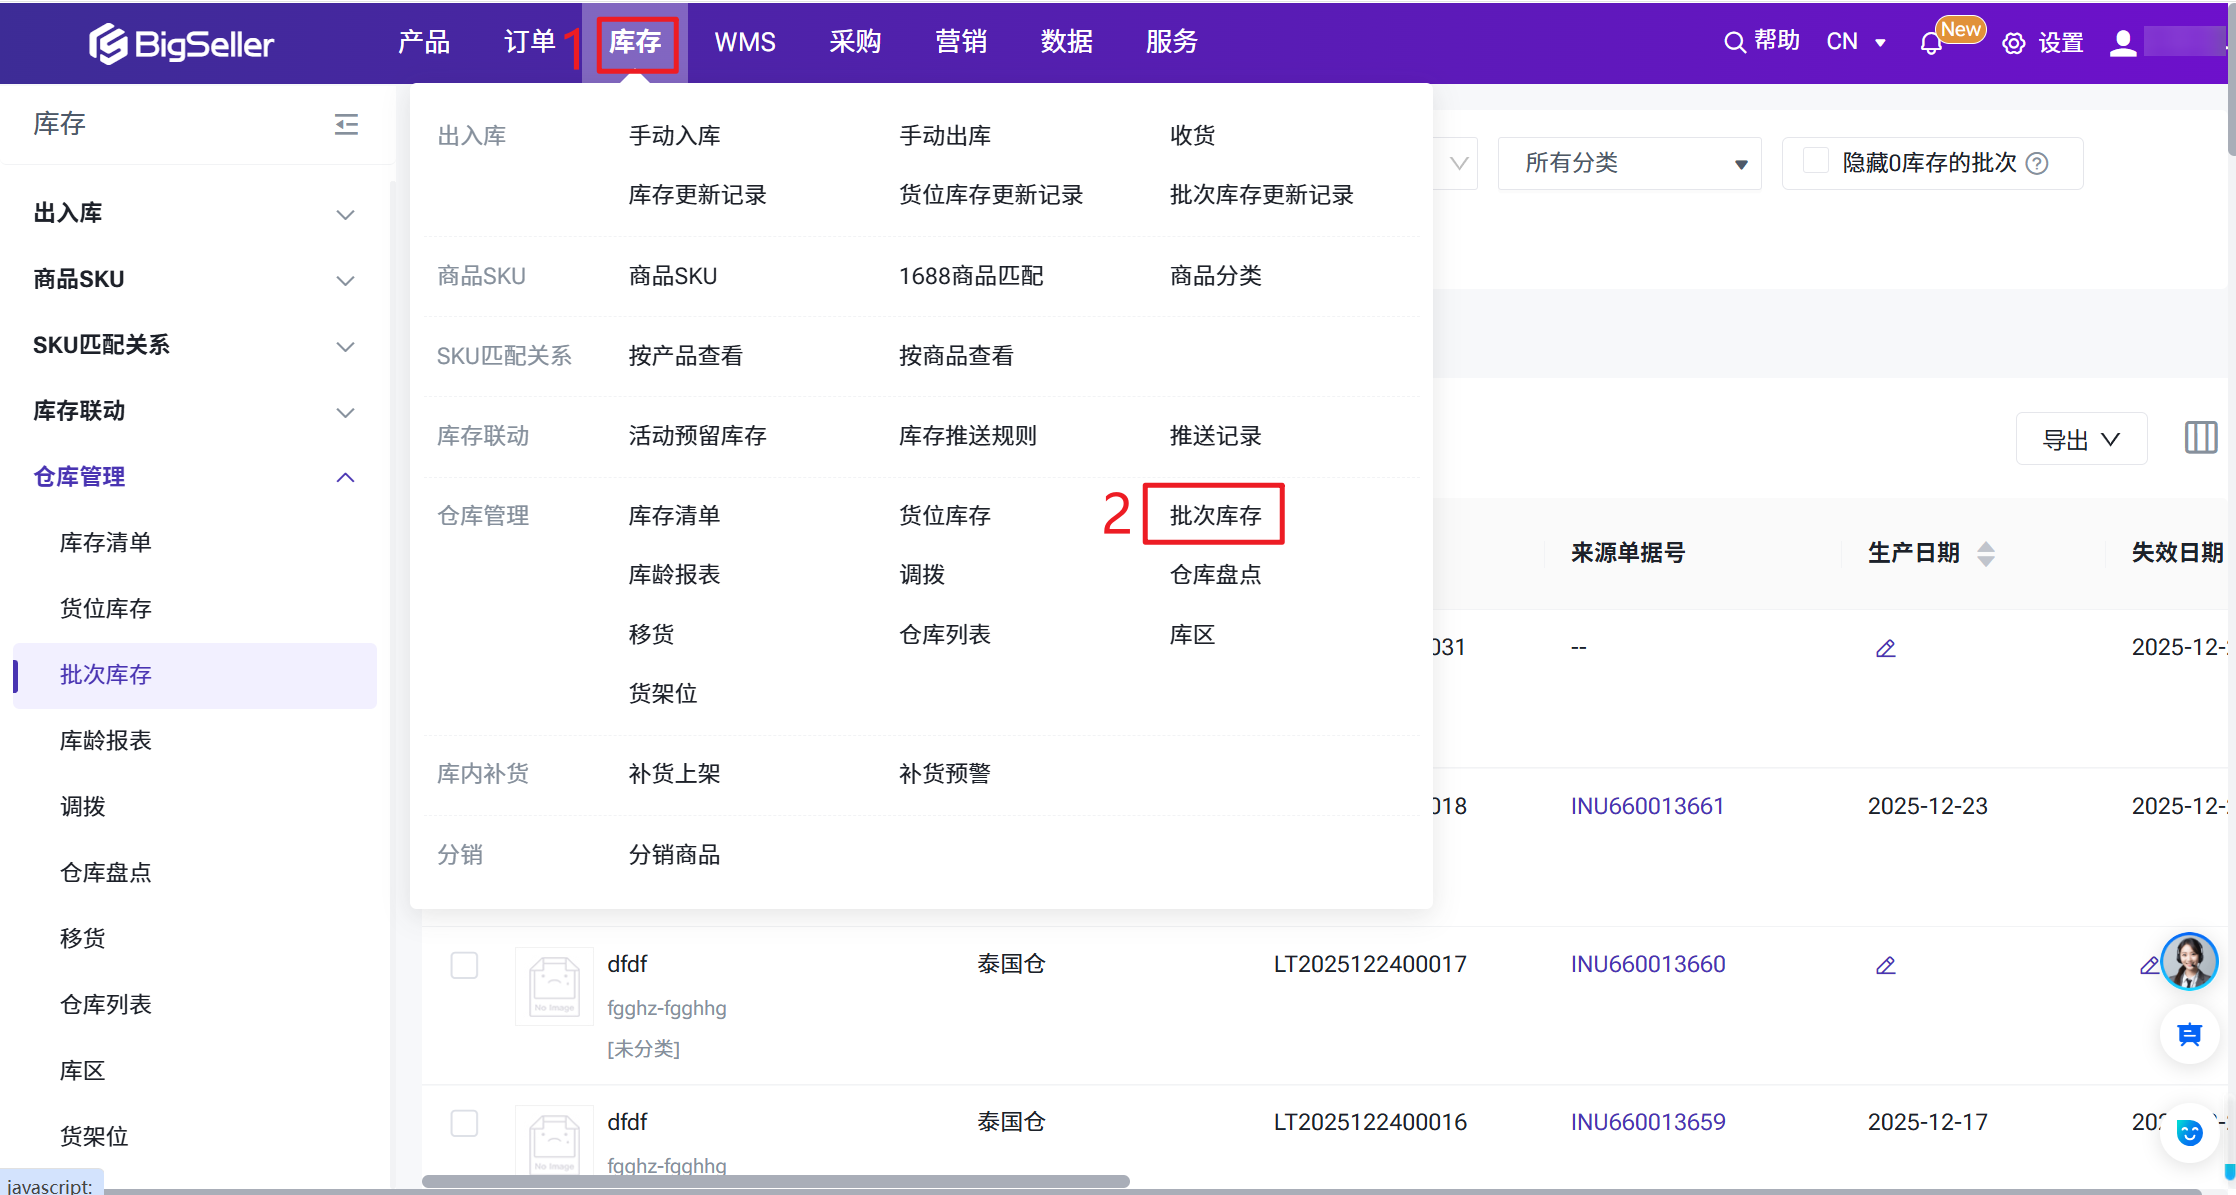Click the notification bell icon
Viewport: 2236px width, 1195px height.
point(1931,44)
